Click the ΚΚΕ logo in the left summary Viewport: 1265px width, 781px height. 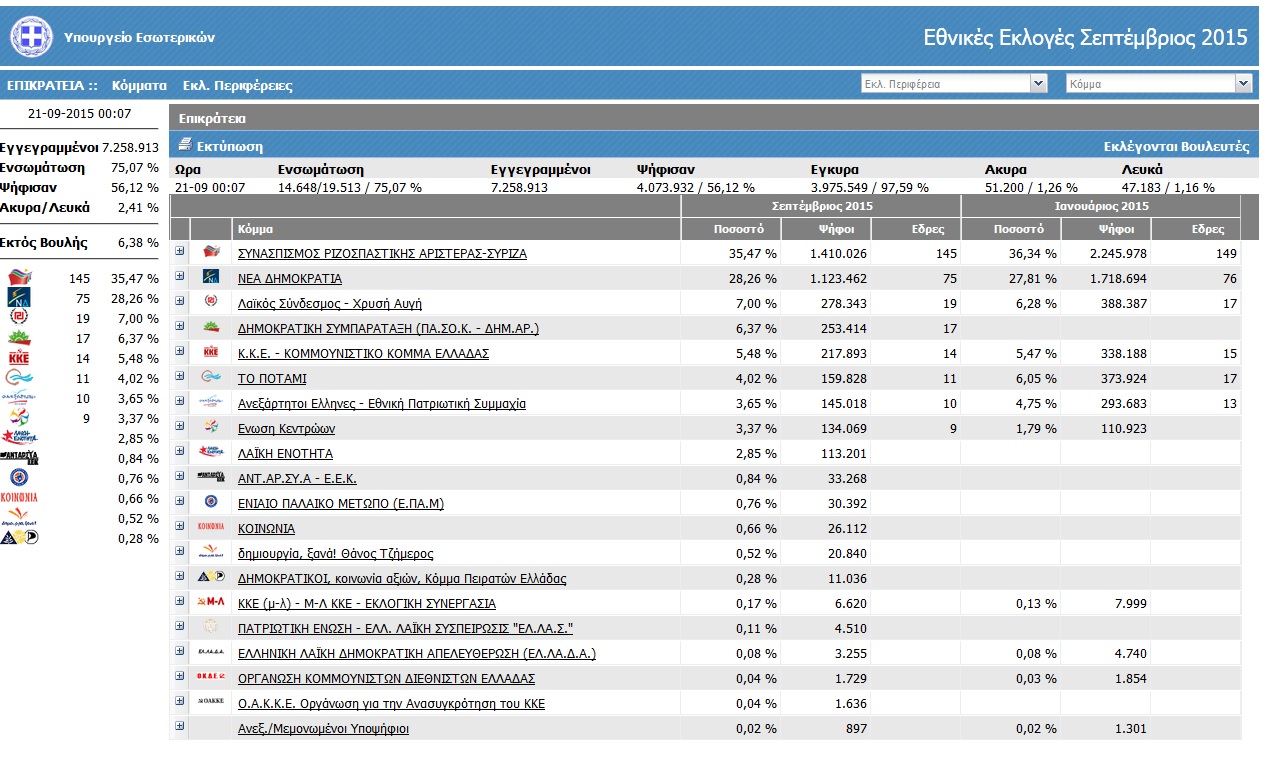(20, 358)
